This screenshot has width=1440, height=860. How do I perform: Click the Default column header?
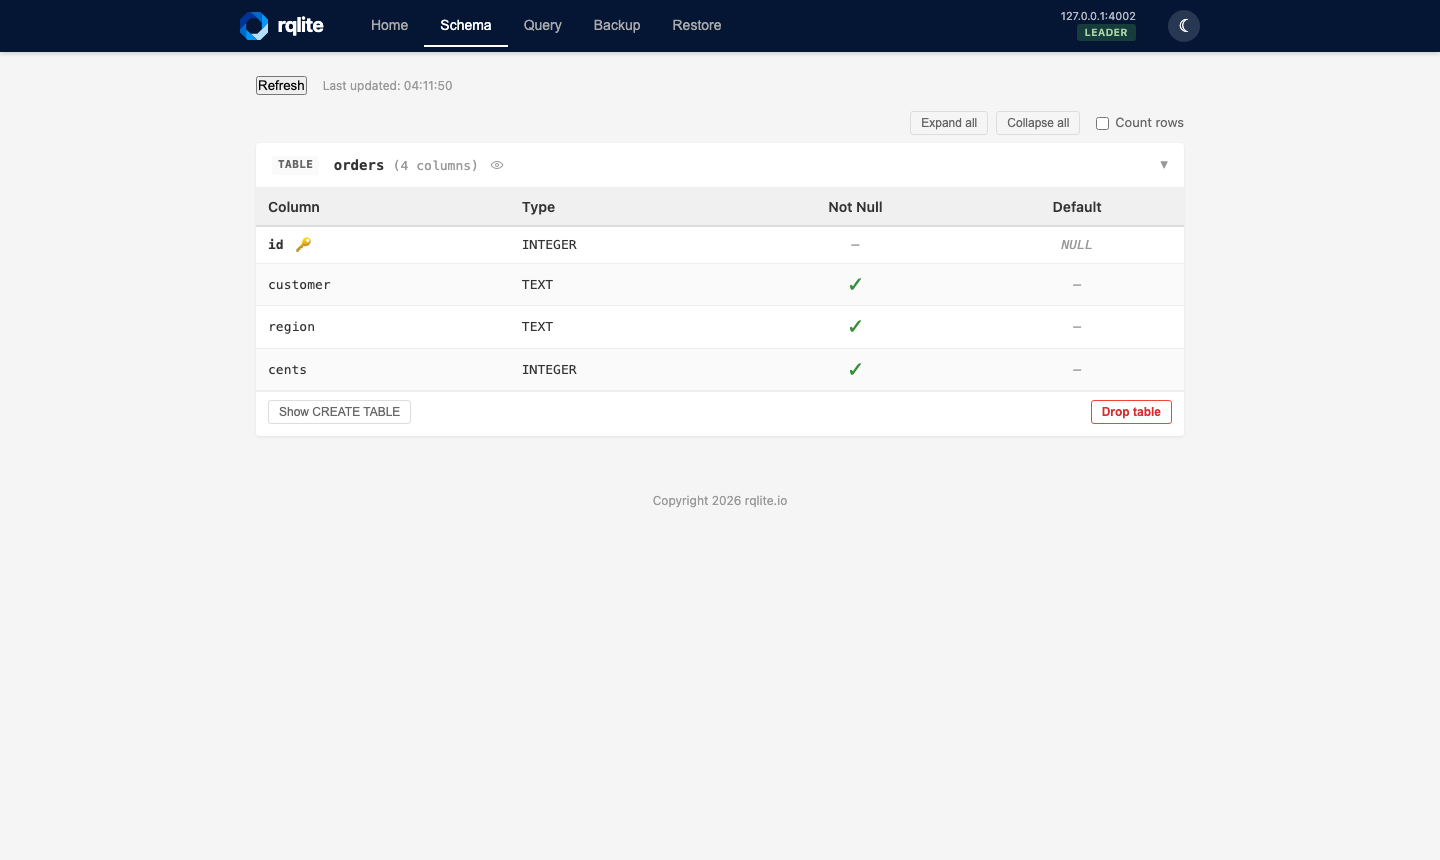click(x=1077, y=207)
